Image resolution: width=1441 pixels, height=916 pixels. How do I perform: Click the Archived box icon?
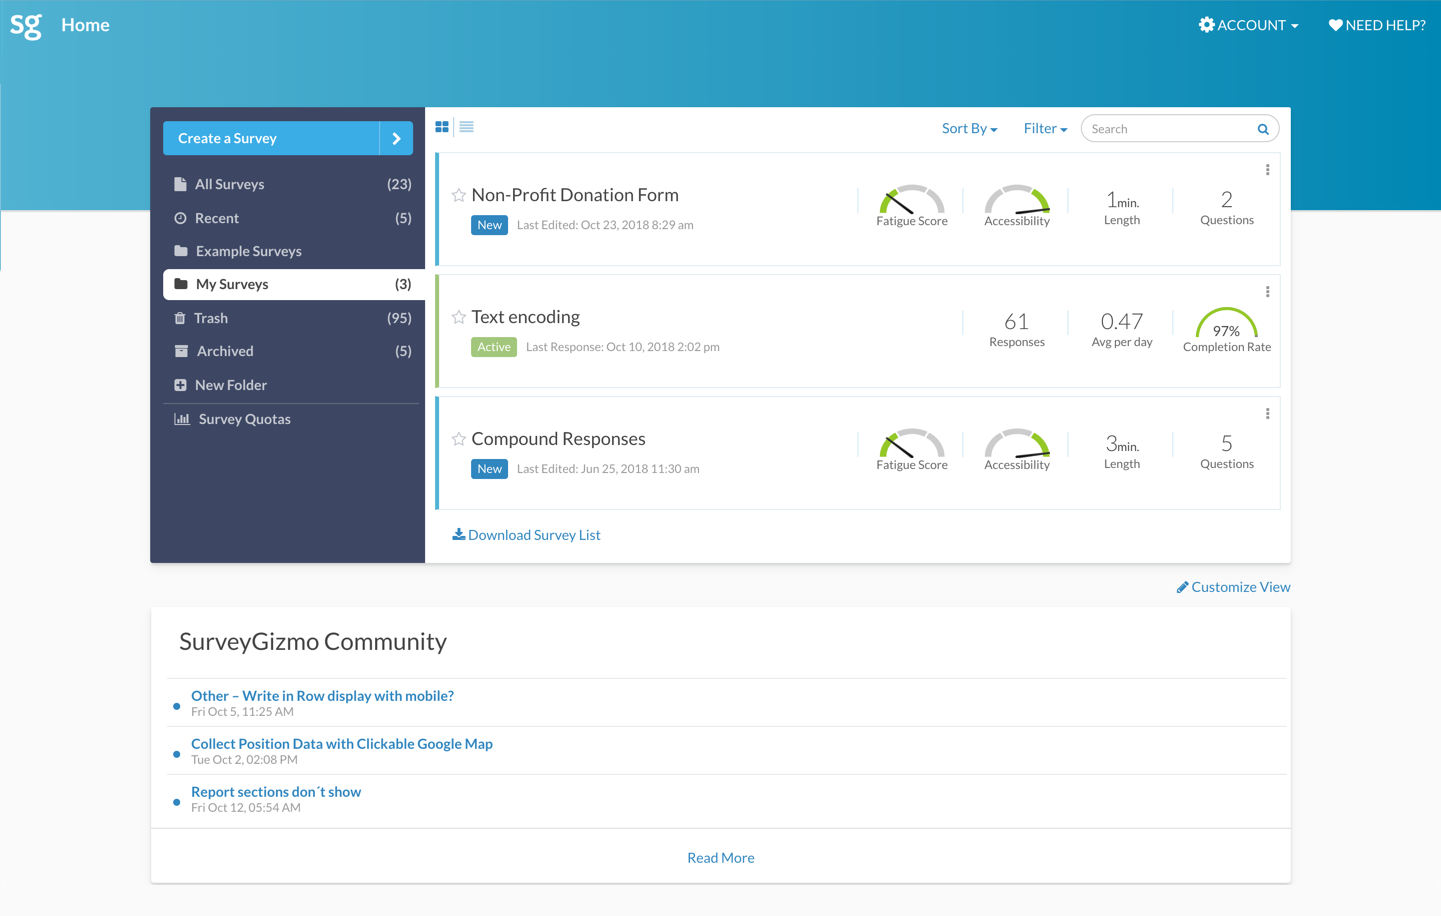181,351
